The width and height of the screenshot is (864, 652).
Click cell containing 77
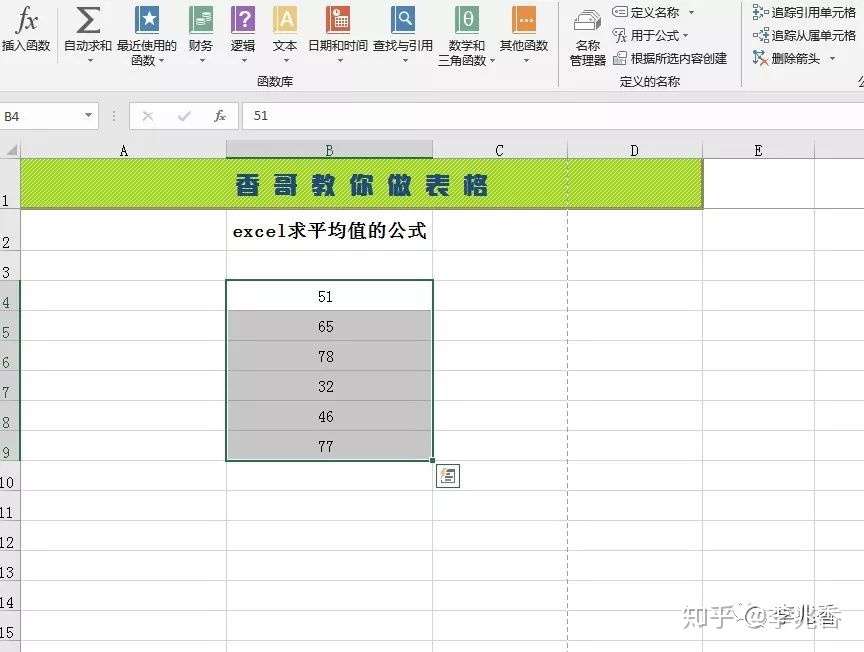click(x=330, y=445)
